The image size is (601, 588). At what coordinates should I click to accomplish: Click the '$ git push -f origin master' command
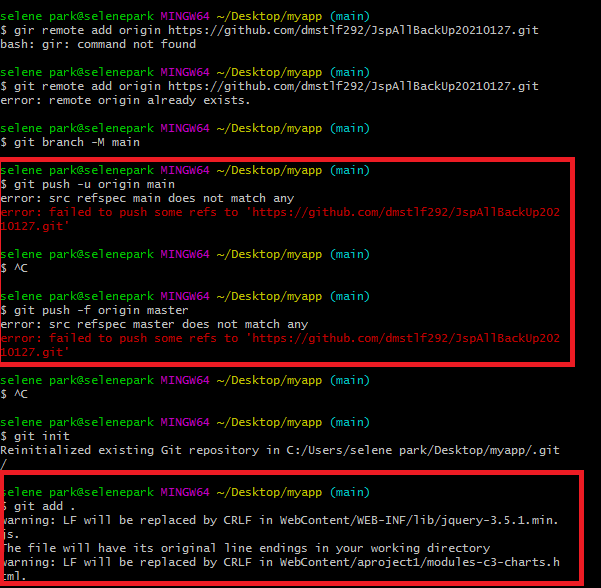[x=95, y=310]
